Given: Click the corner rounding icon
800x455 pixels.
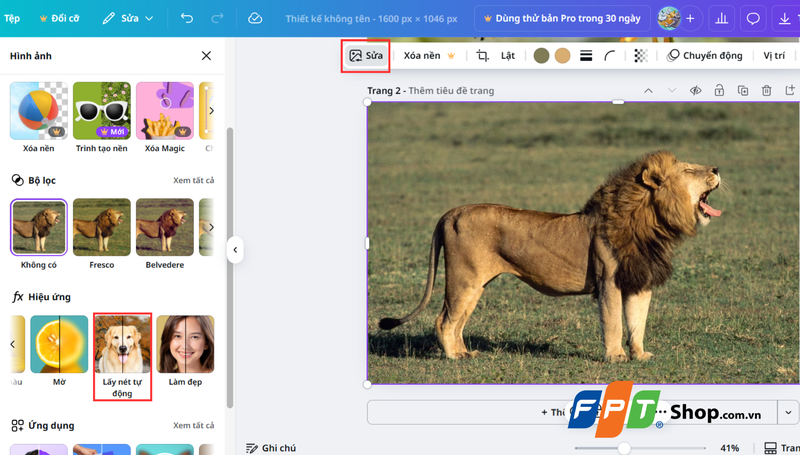Looking at the screenshot, I should pyautogui.click(x=610, y=56).
